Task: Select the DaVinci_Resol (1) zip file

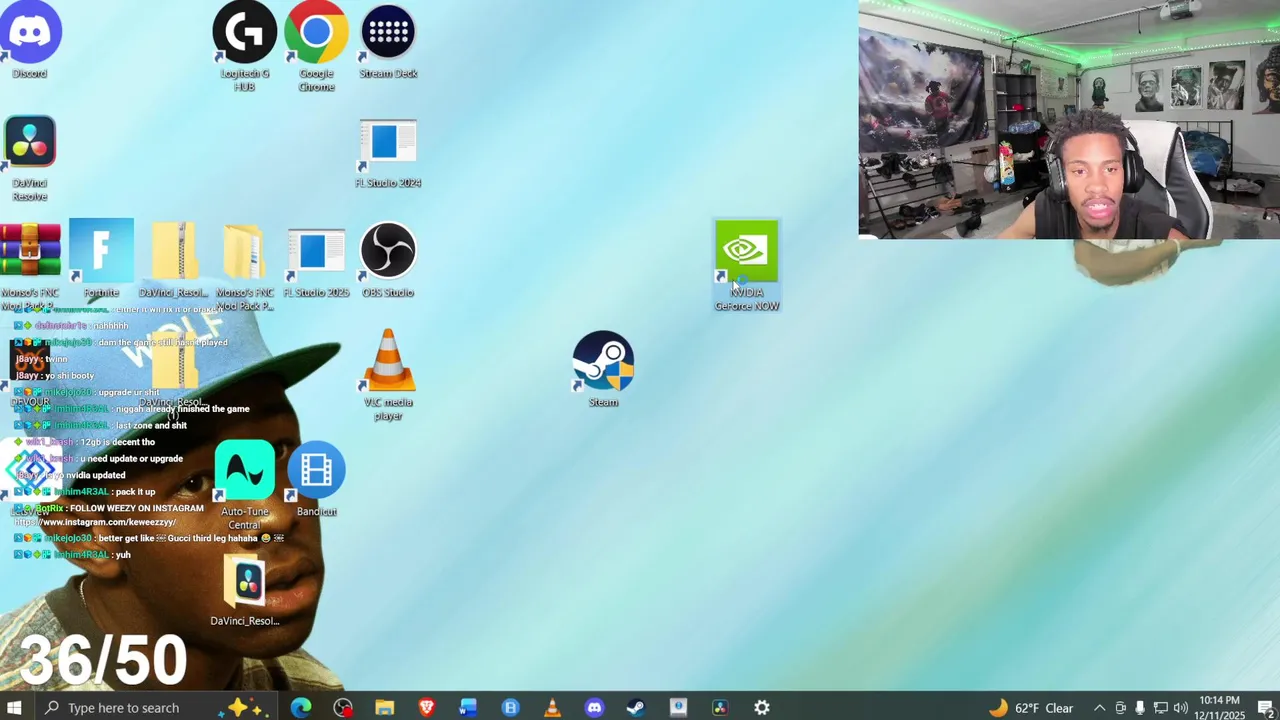Action: [x=173, y=375]
